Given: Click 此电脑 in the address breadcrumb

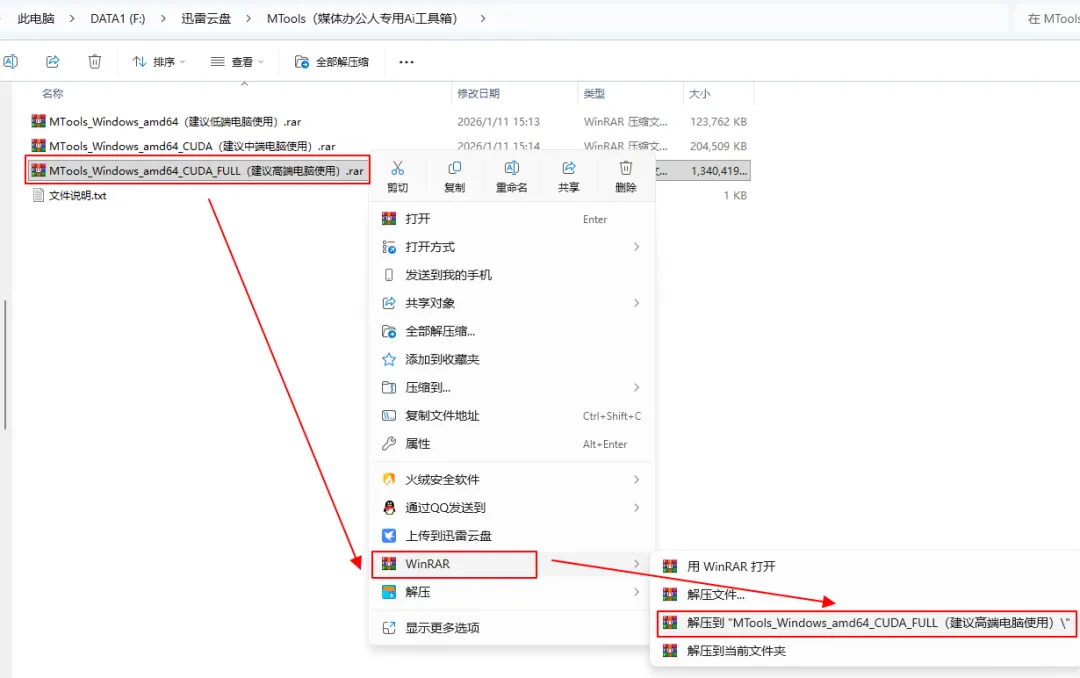Looking at the screenshot, I should [x=36, y=19].
